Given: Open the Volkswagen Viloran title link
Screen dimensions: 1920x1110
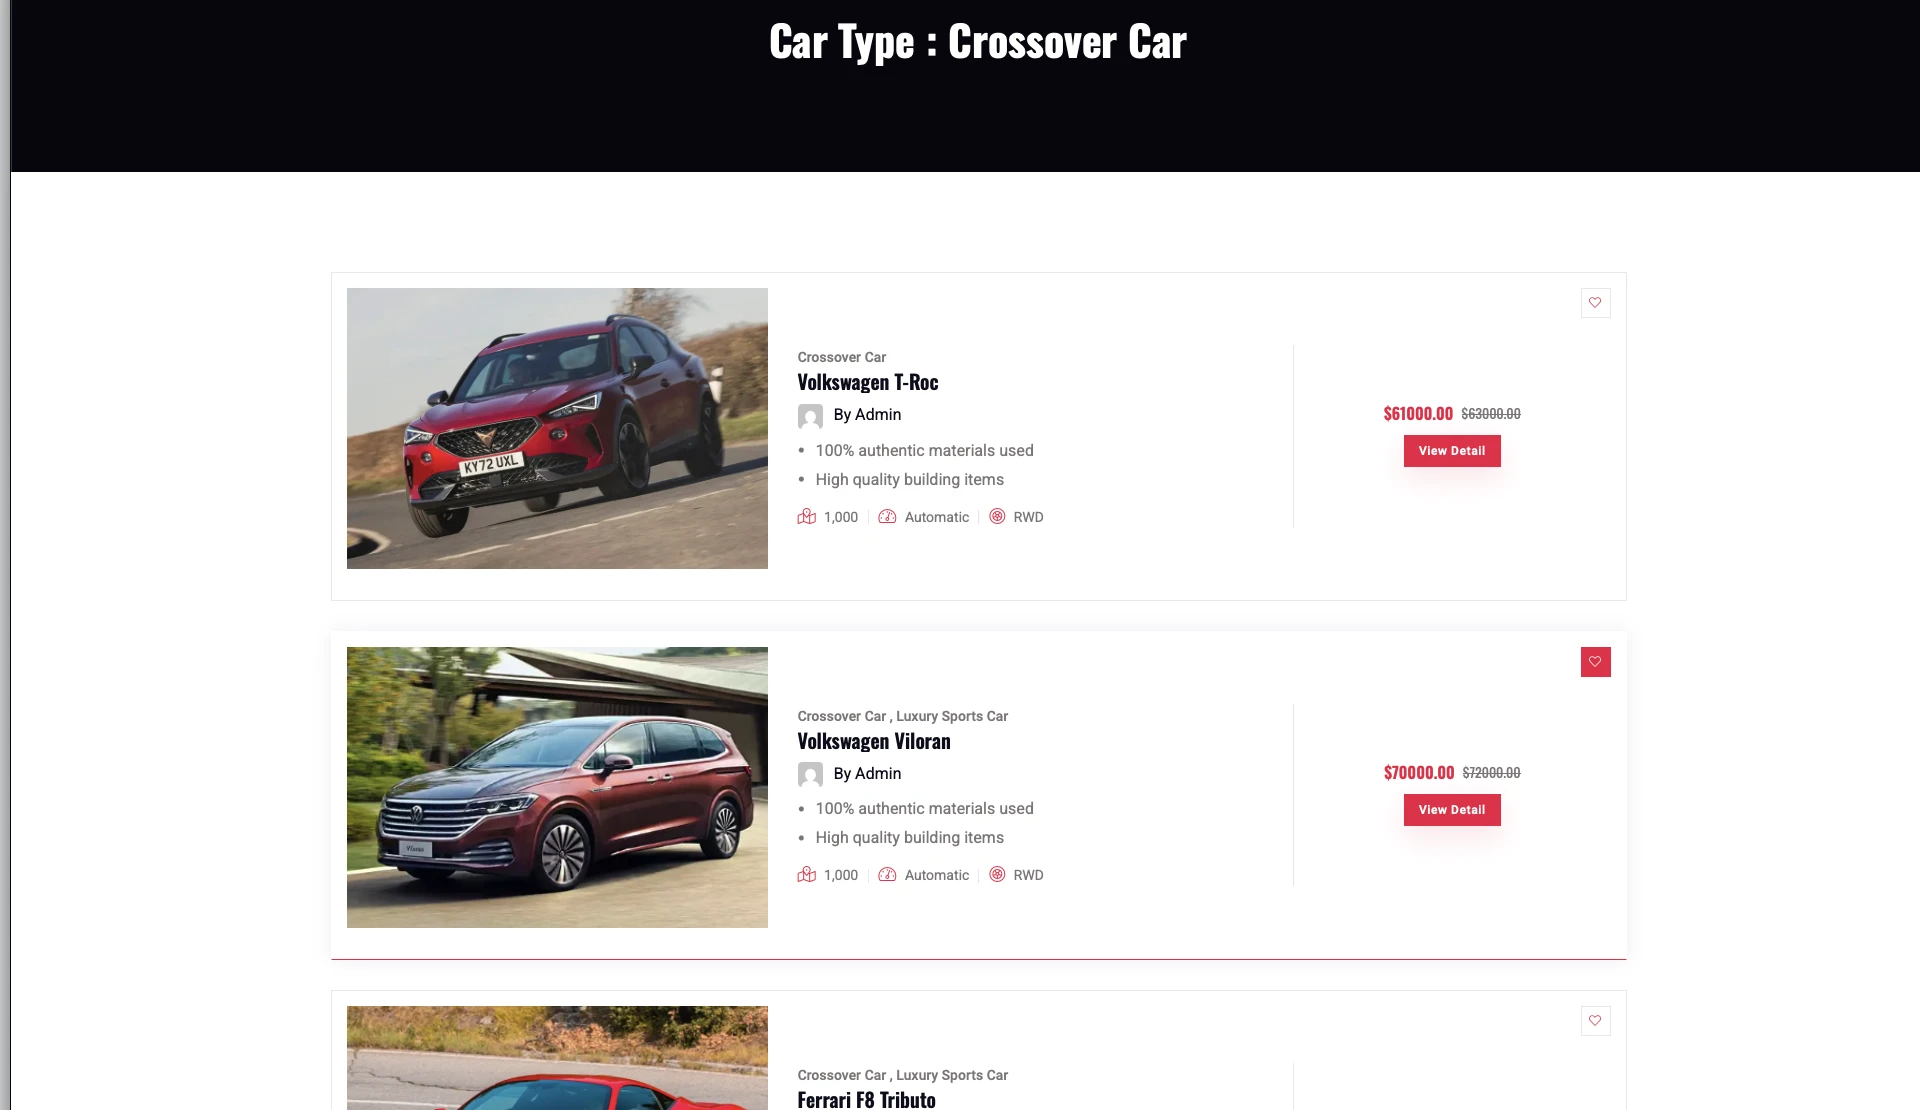Looking at the screenshot, I should (874, 741).
